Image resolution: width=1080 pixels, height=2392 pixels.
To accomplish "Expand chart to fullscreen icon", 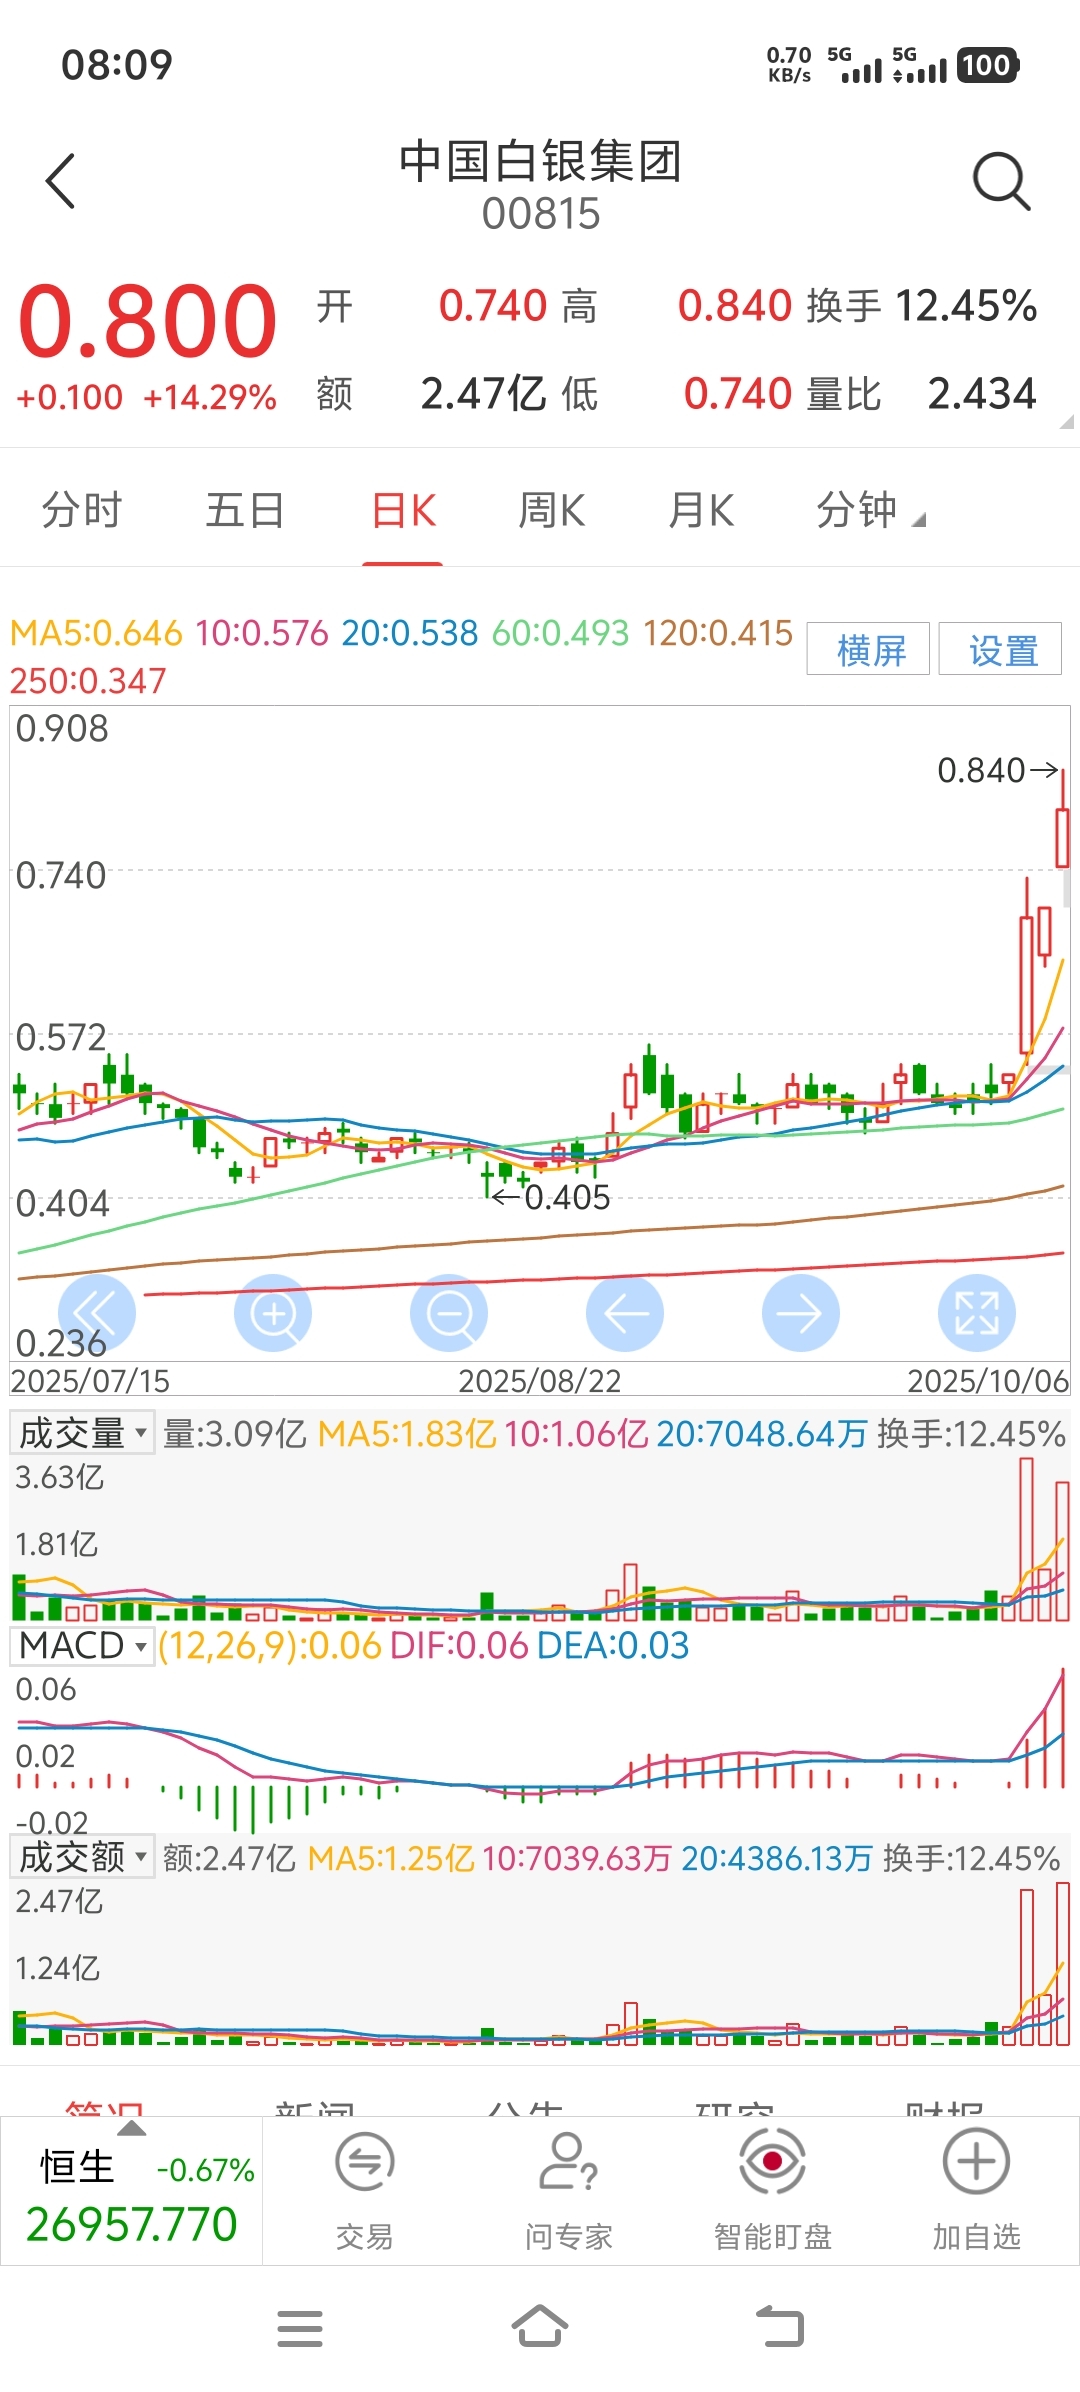I will point(977,1313).
